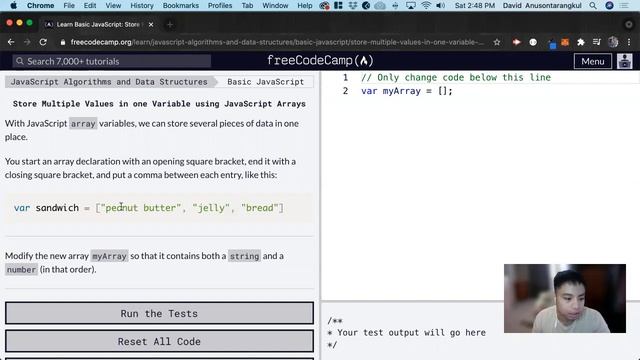Open the Profiles menu
This screenshot has height=360, width=640.
(x=220, y=5)
